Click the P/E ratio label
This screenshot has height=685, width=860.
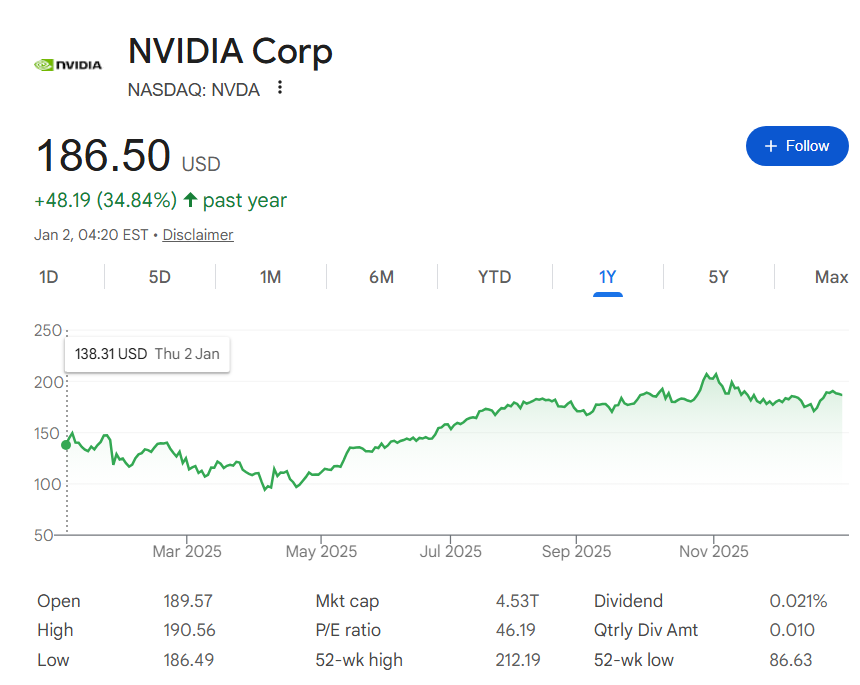348,630
